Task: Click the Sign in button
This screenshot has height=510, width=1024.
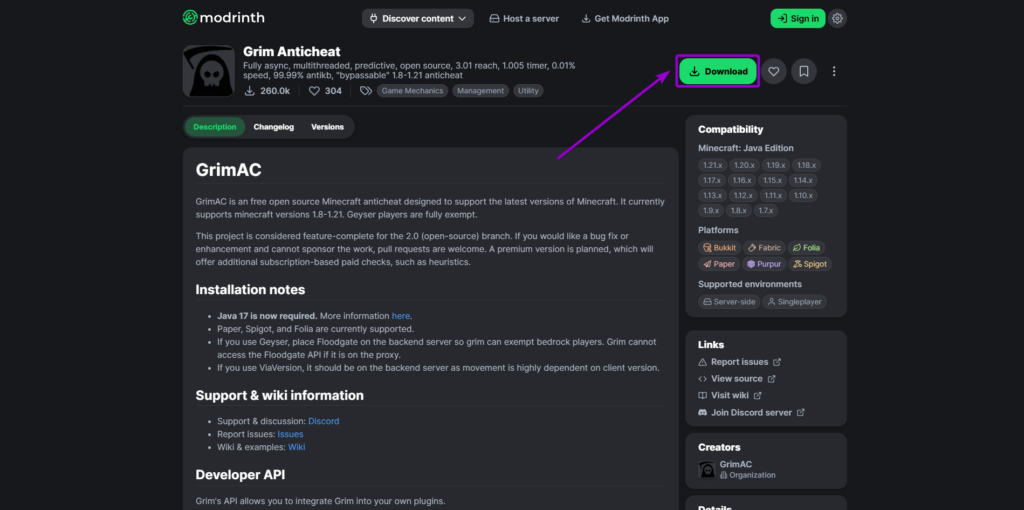Action: coord(797,18)
